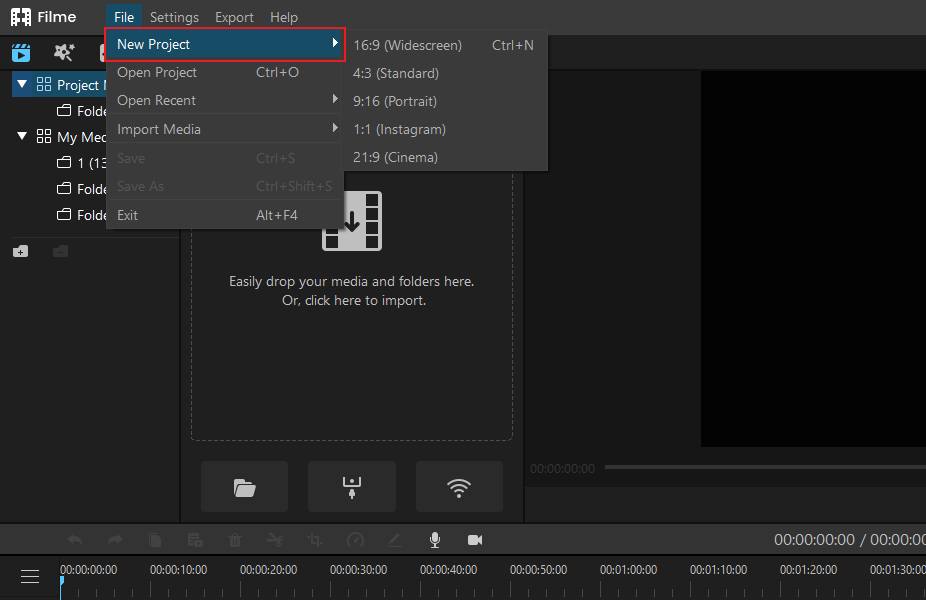Image resolution: width=926 pixels, height=600 pixels.
Task: Choose 1:1 (Instagram) project format
Action: click(x=444, y=129)
